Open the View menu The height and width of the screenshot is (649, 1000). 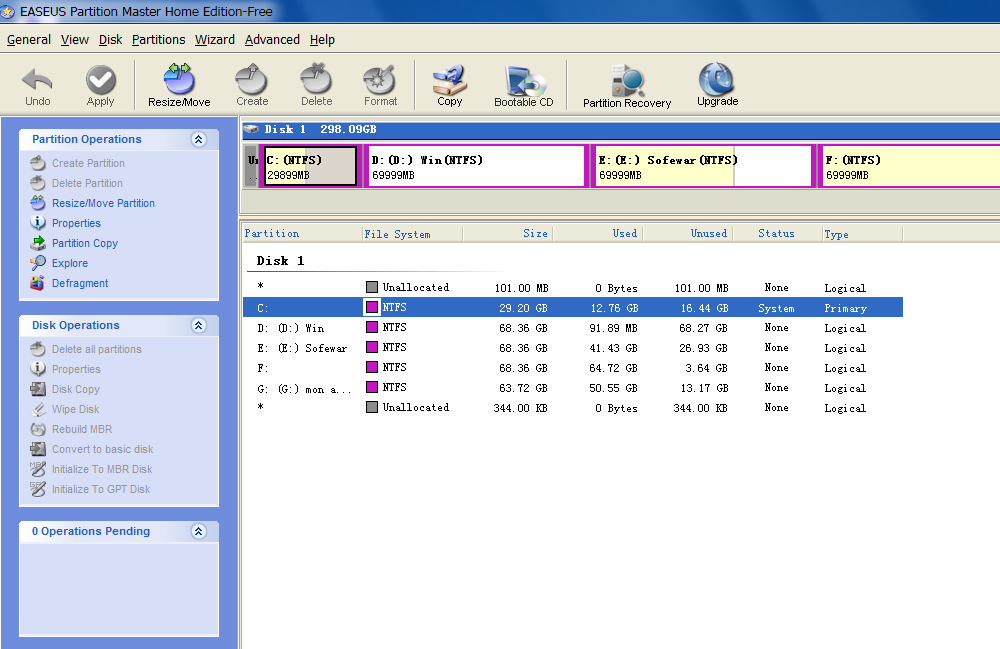tap(75, 40)
